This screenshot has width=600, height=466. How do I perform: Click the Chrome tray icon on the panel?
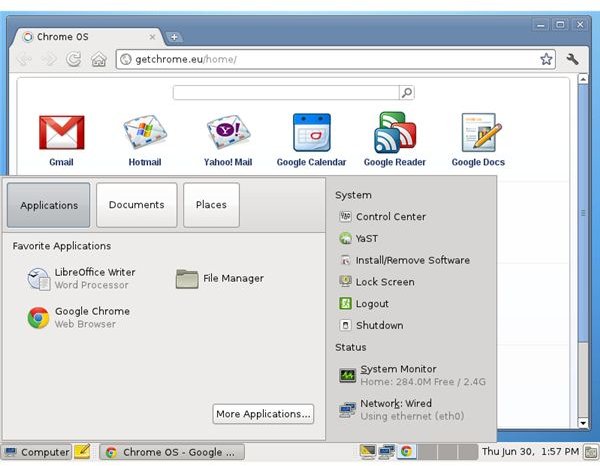406,452
